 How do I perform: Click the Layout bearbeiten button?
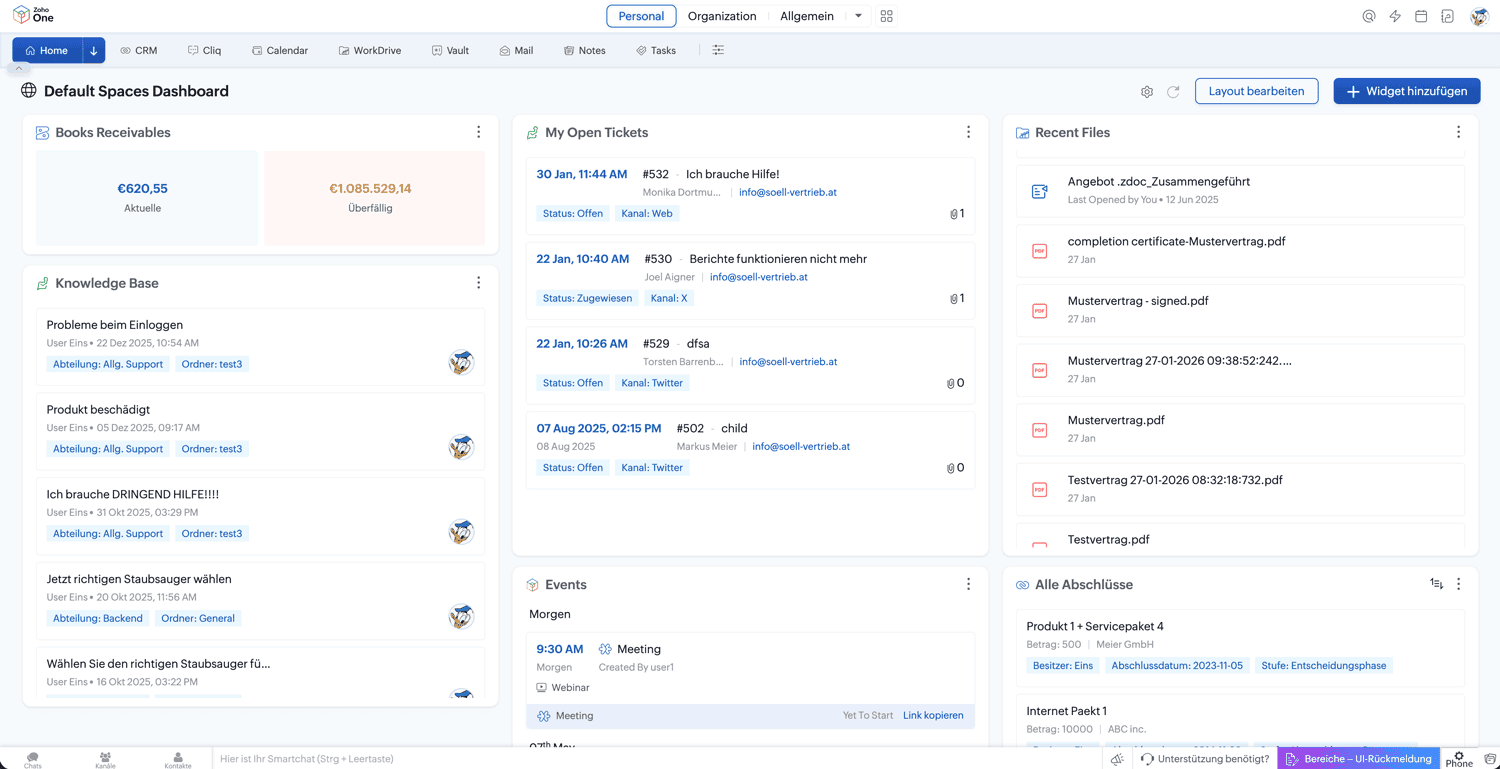[x=1256, y=91]
